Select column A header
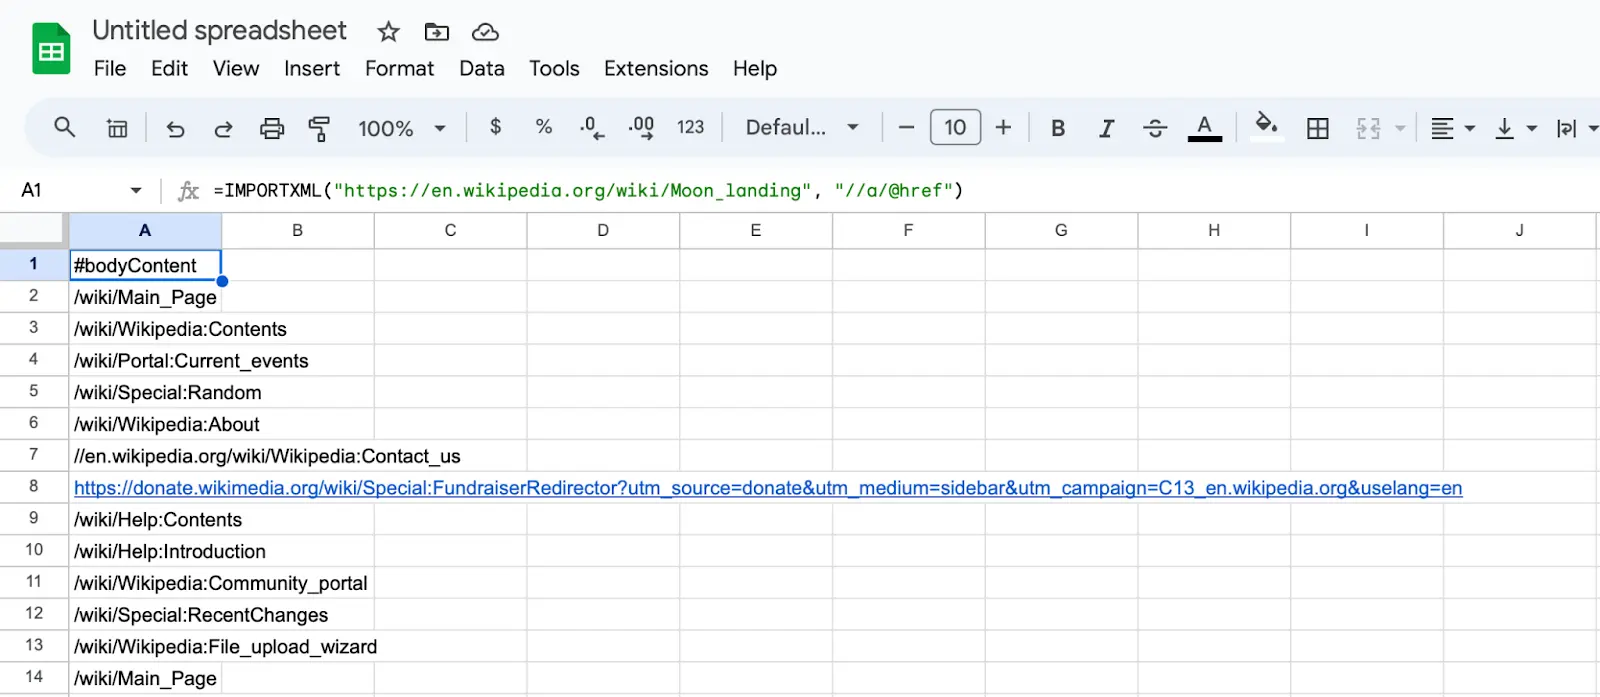Viewport: 1600px width, 697px height. (x=145, y=230)
